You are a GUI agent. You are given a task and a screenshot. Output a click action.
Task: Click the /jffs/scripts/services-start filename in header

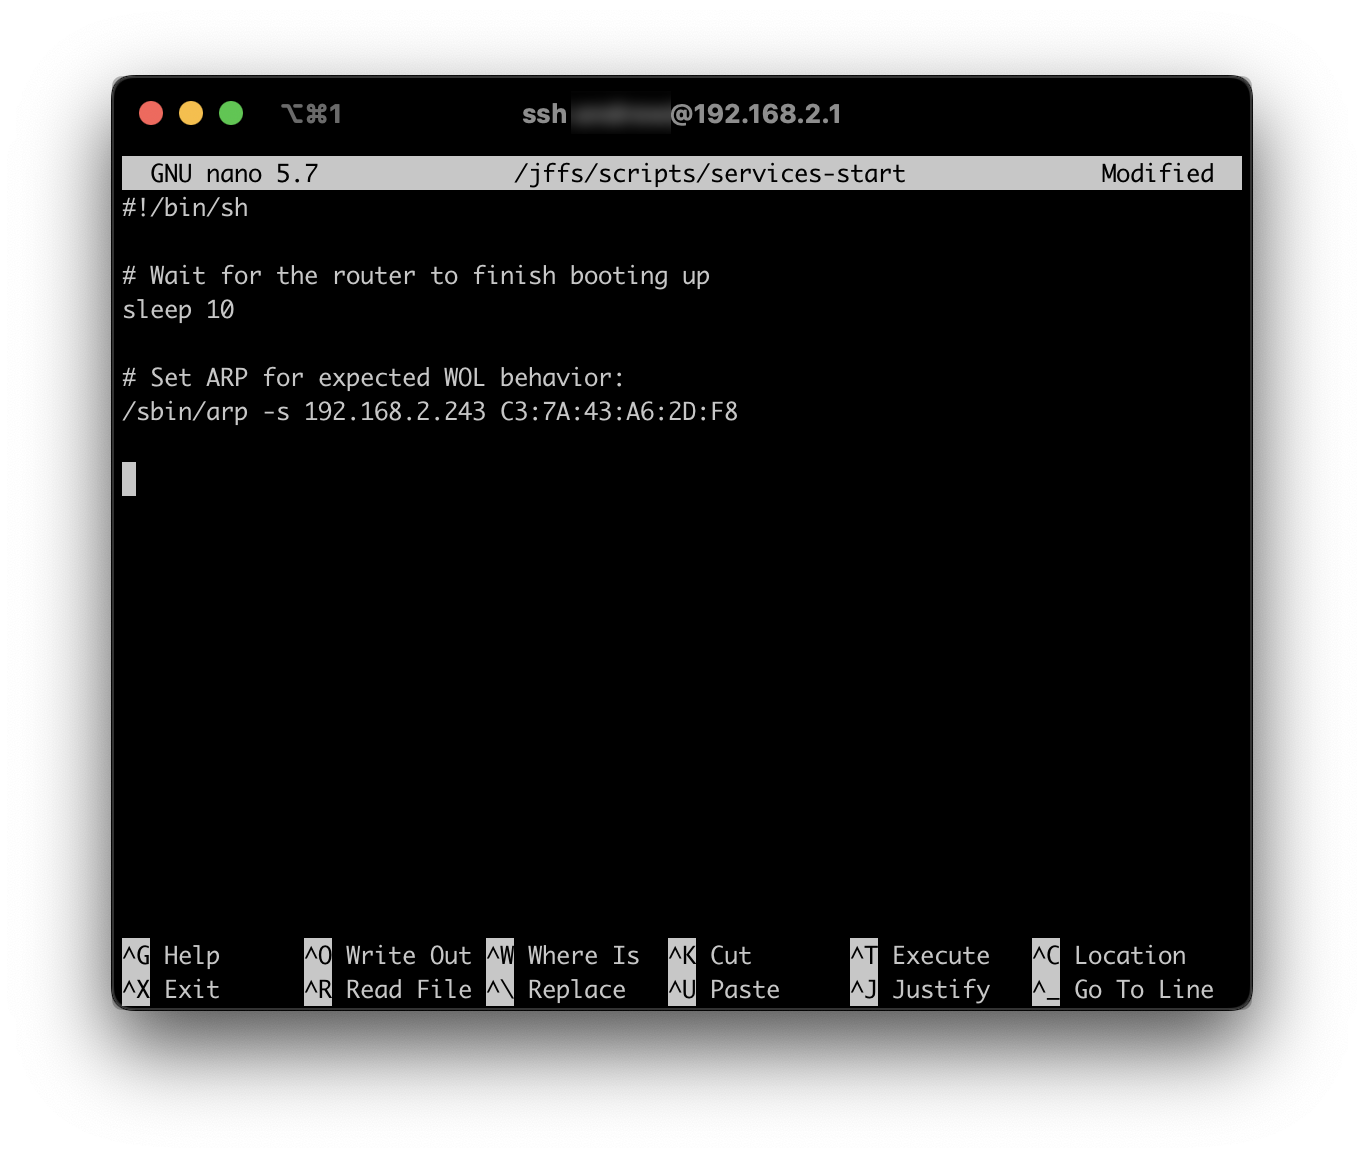(709, 172)
